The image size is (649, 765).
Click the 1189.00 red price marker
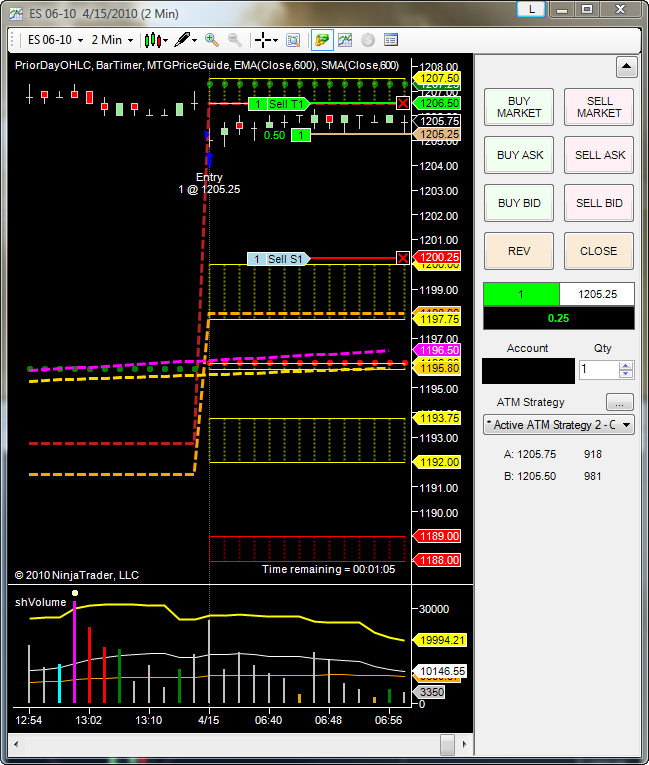point(437,536)
